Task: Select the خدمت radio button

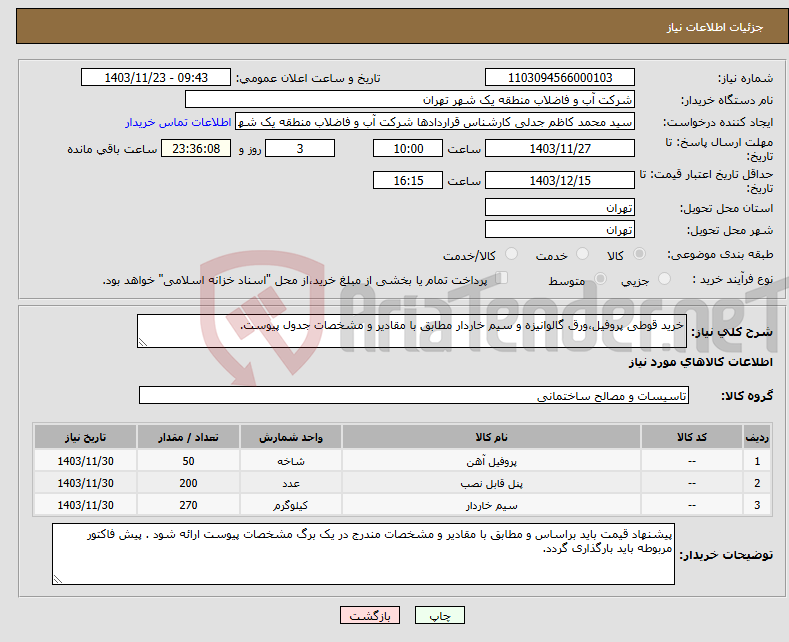Action: pos(582,254)
